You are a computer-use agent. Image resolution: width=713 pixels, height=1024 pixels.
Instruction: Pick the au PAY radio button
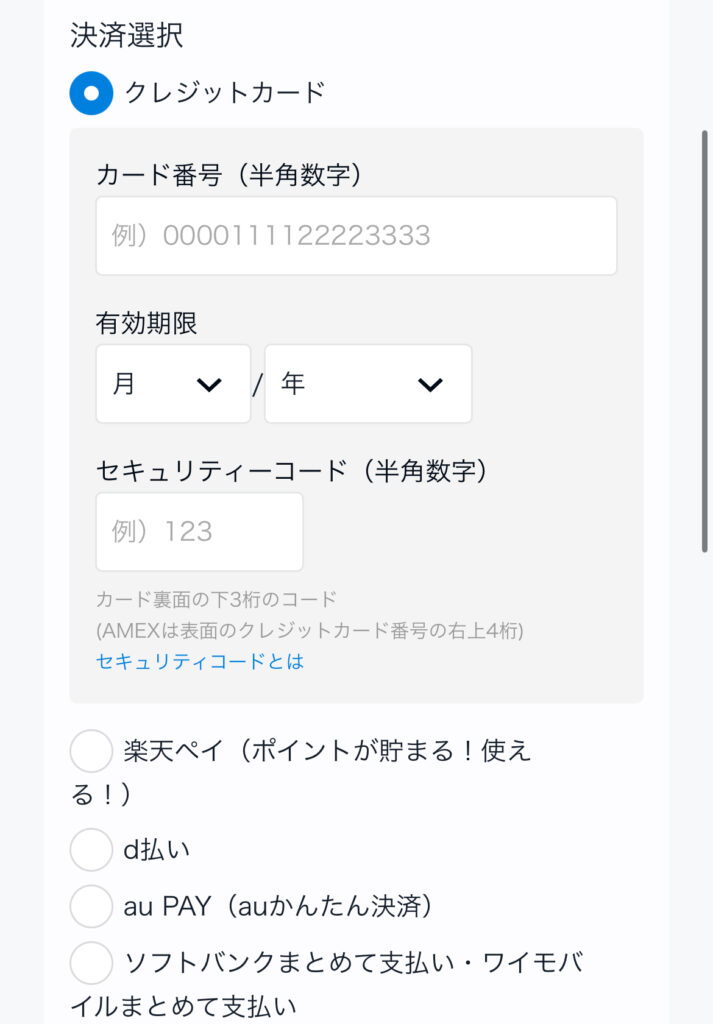tap(91, 906)
